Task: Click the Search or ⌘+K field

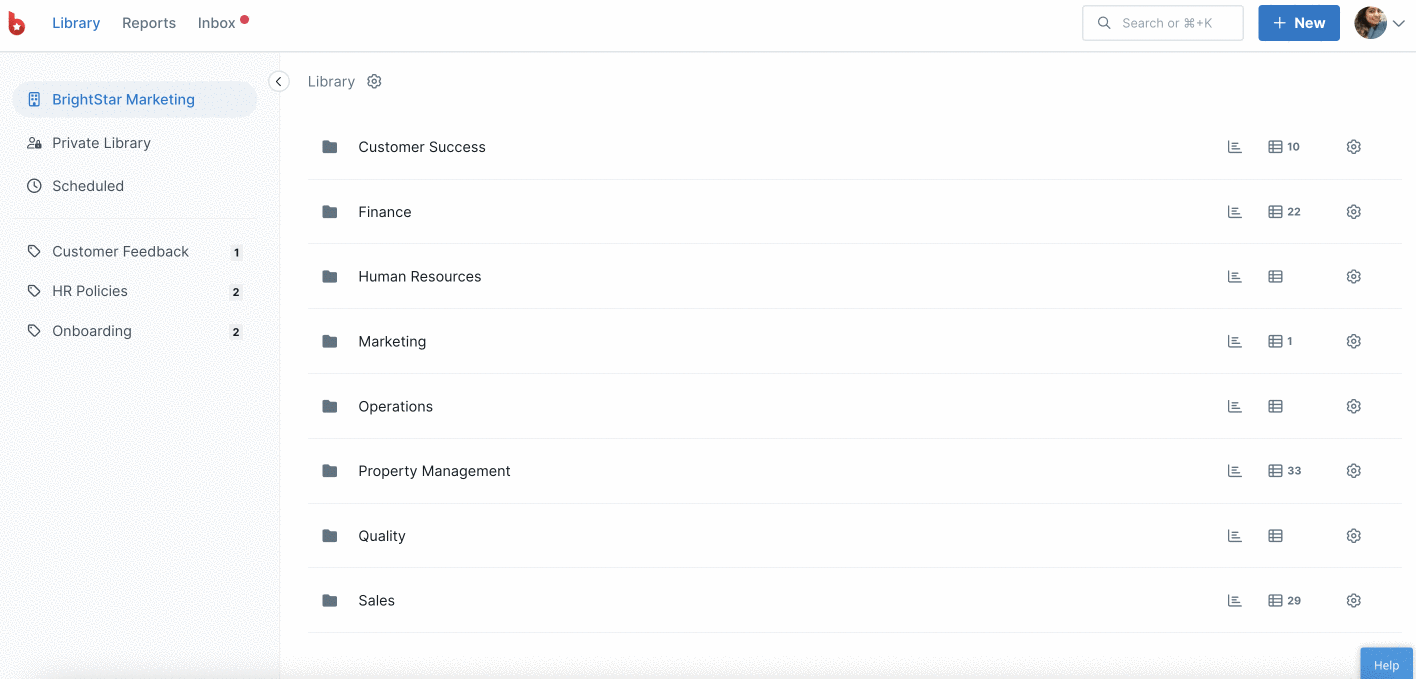Action: pos(1162,23)
